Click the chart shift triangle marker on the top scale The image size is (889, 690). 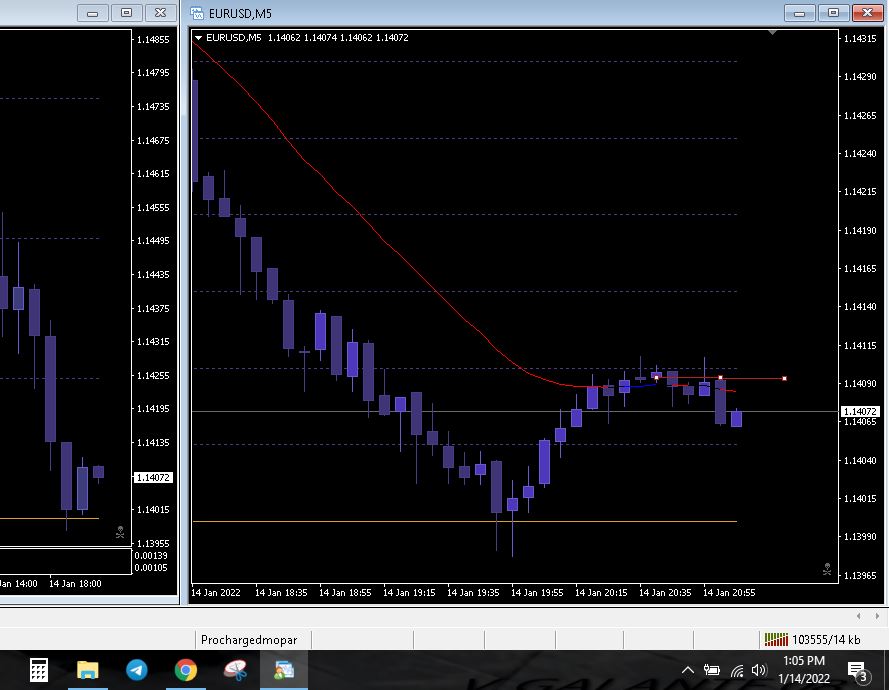[772, 33]
